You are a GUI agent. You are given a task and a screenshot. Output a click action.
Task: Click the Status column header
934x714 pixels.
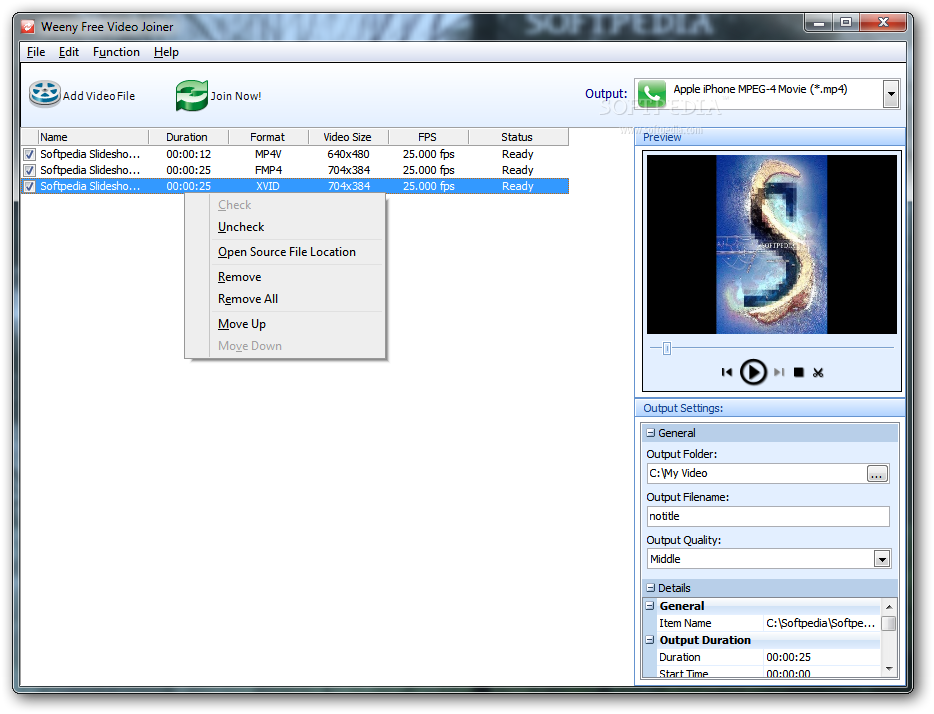click(518, 137)
